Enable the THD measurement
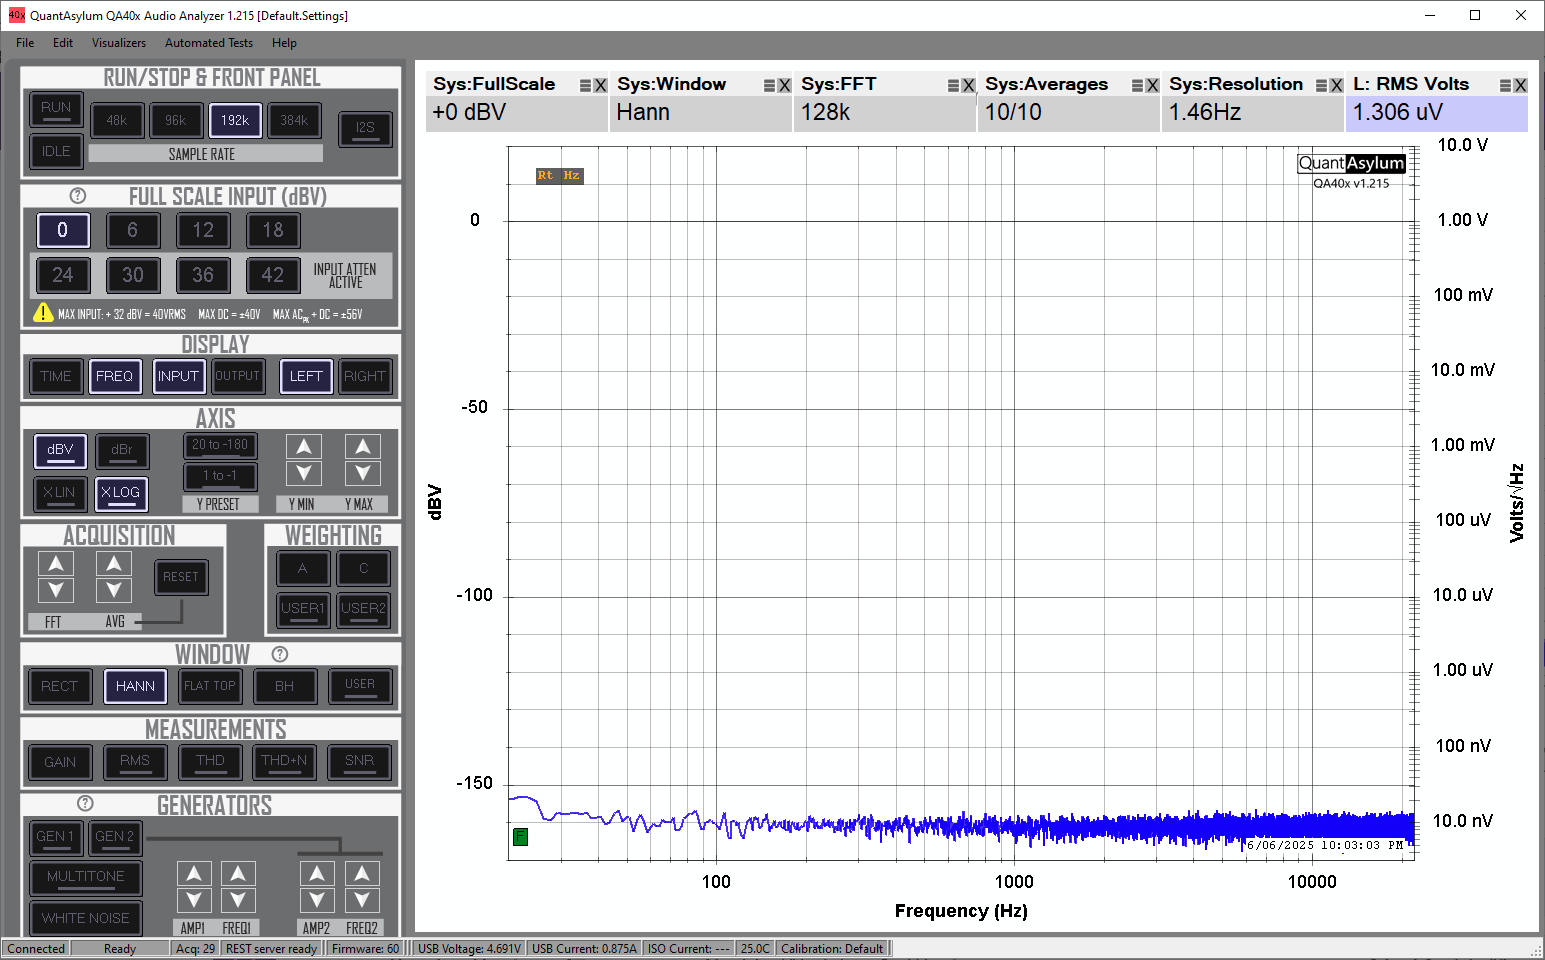The height and width of the screenshot is (960, 1545). [x=210, y=763]
